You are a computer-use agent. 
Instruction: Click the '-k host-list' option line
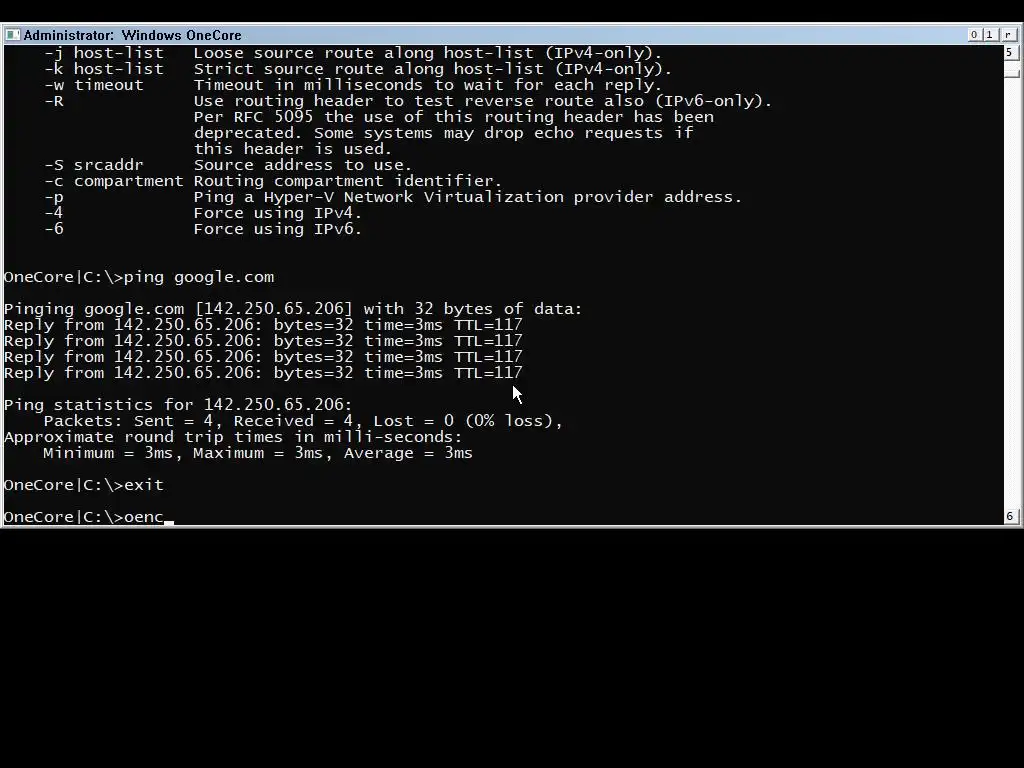(358, 69)
